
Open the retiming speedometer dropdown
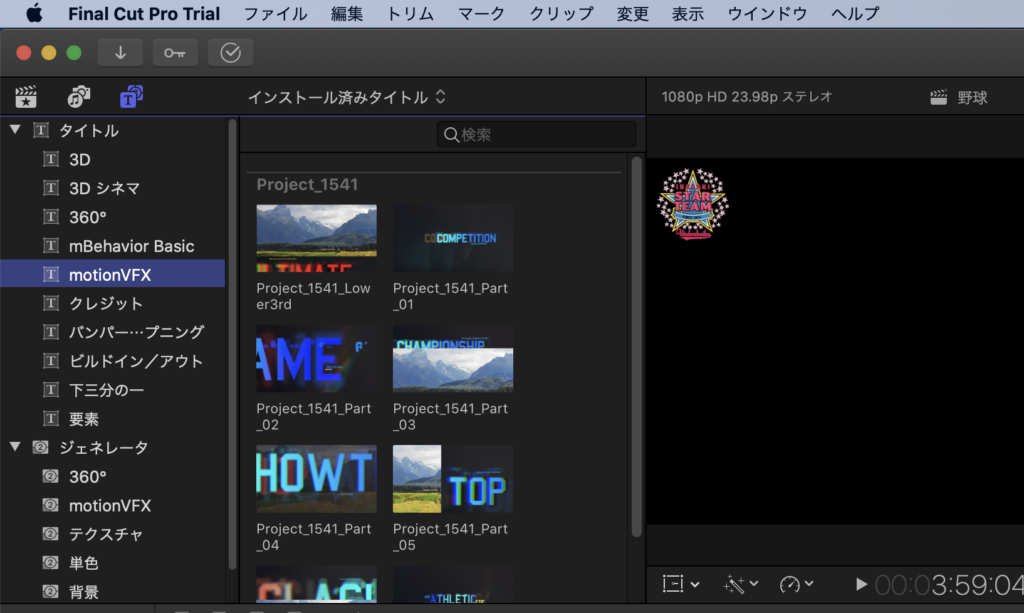796,584
